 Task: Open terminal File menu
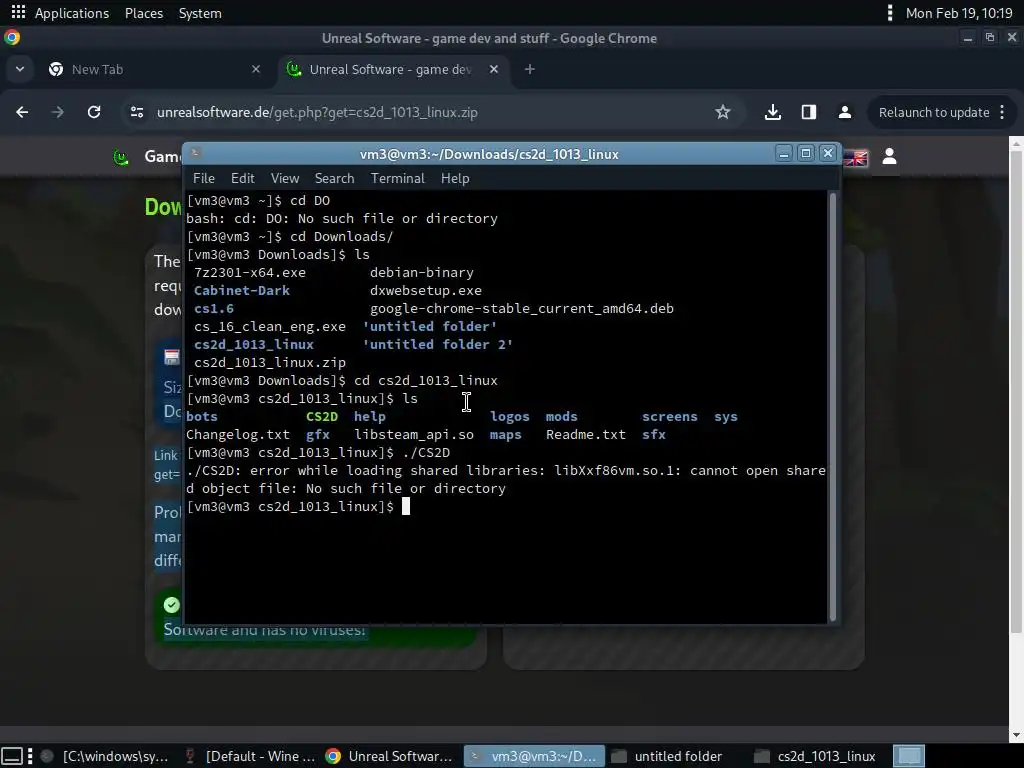[x=204, y=178]
